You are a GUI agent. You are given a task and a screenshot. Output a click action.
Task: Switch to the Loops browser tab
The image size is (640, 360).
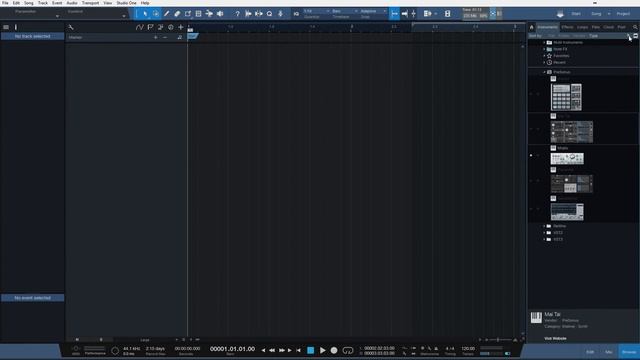[x=582, y=27]
